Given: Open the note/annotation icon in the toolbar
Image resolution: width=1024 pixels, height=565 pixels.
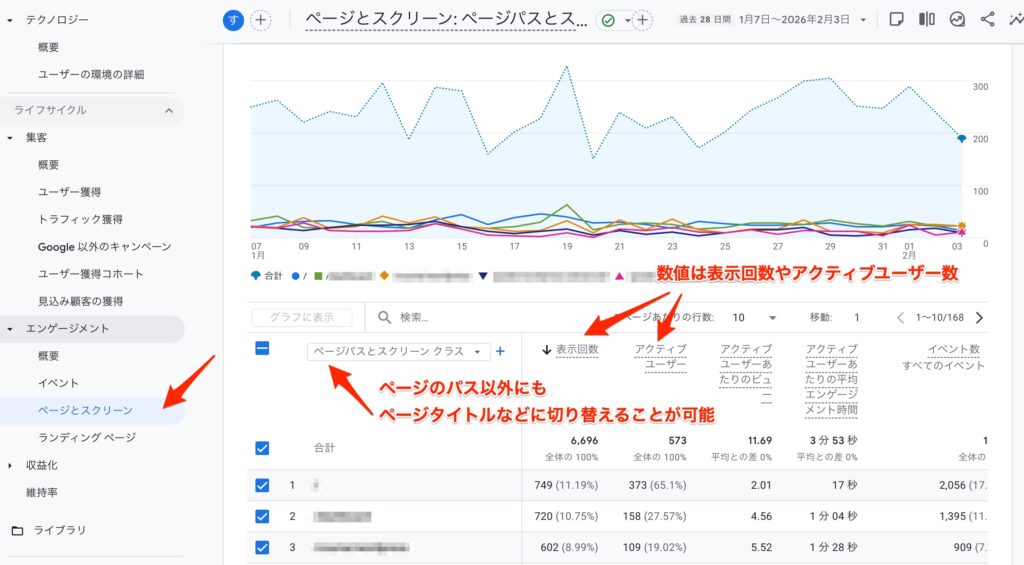Looking at the screenshot, I should pos(896,19).
